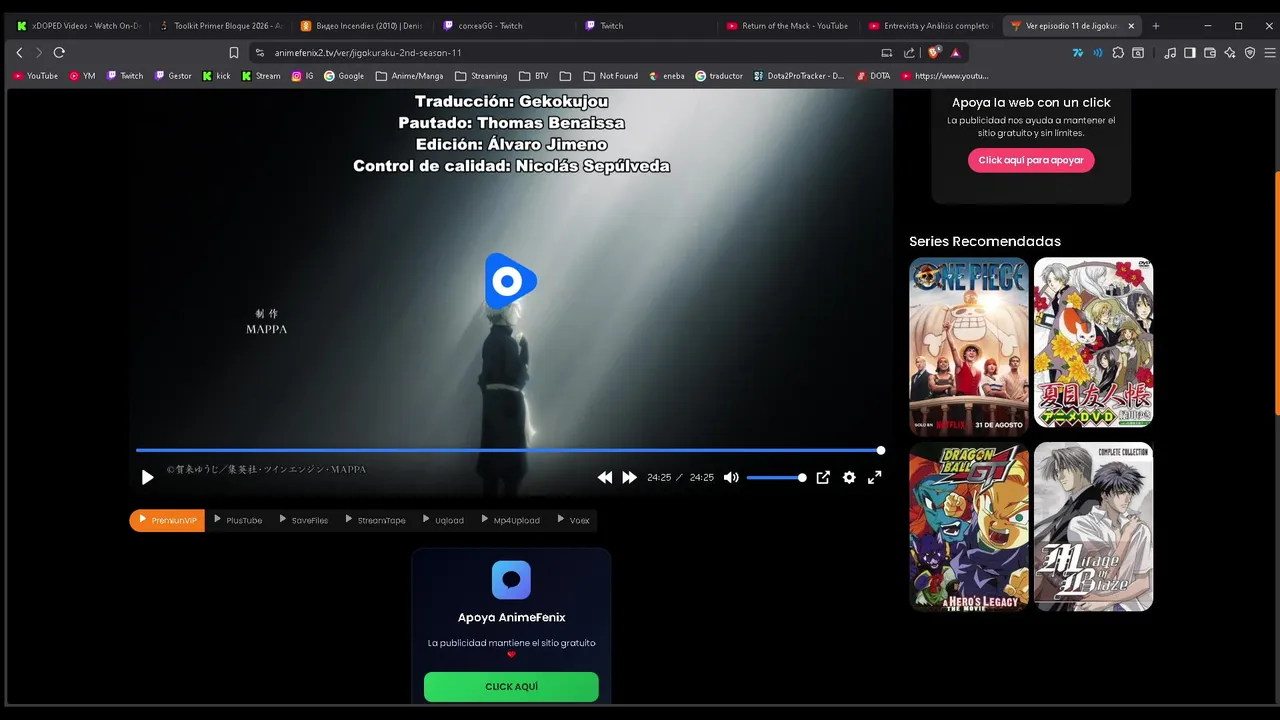Open the Google bookmark
1280x720 pixels.
[x=344, y=76]
